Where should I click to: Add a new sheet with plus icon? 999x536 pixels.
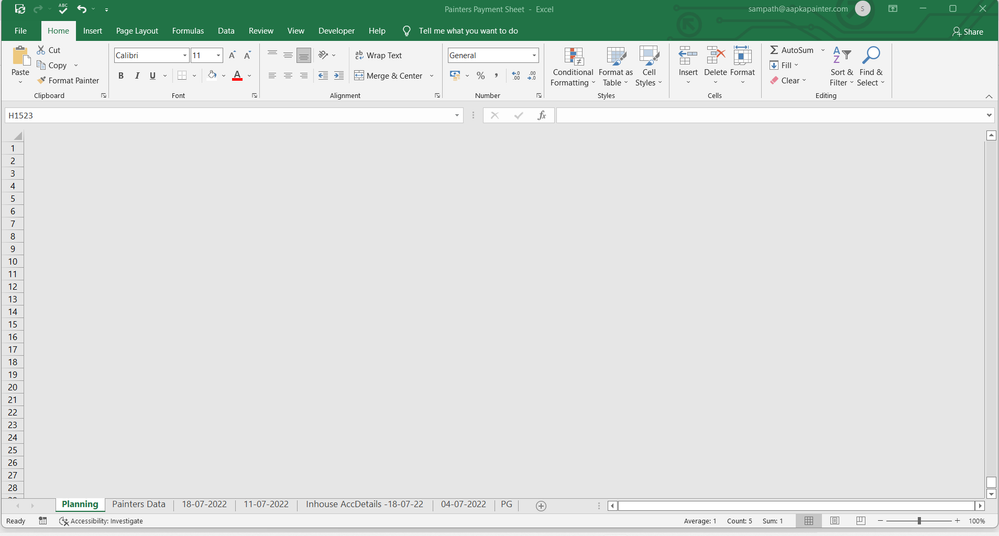(x=541, y=505)
